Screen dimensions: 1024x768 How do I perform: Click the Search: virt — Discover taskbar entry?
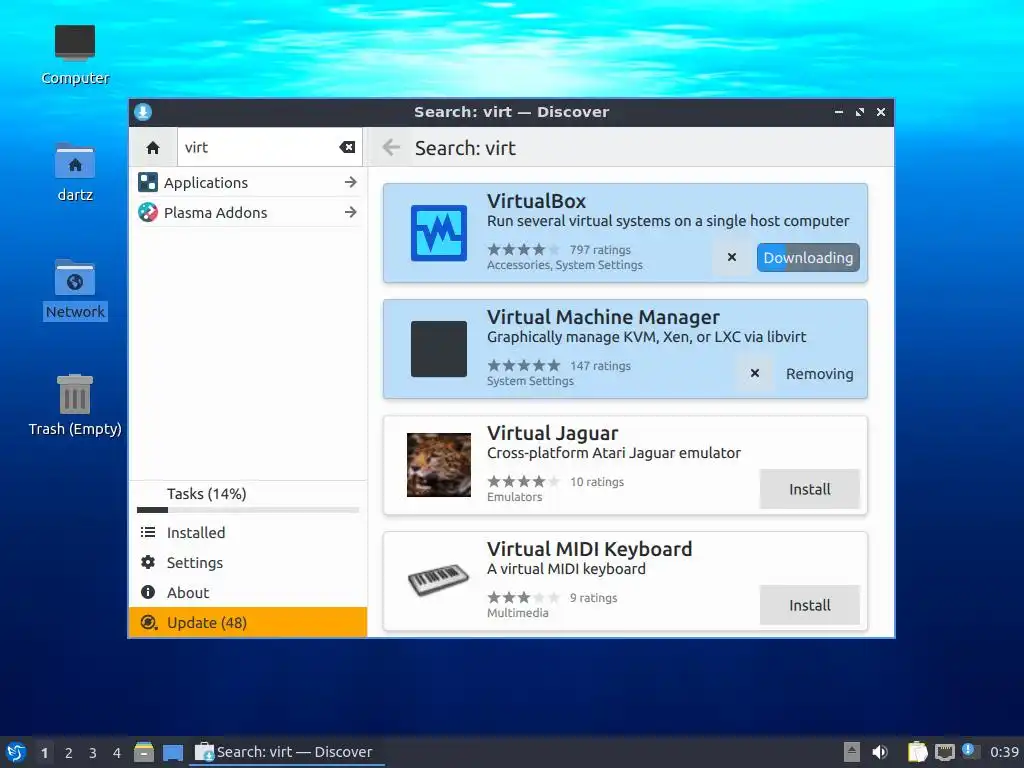(x=287, y=752)
